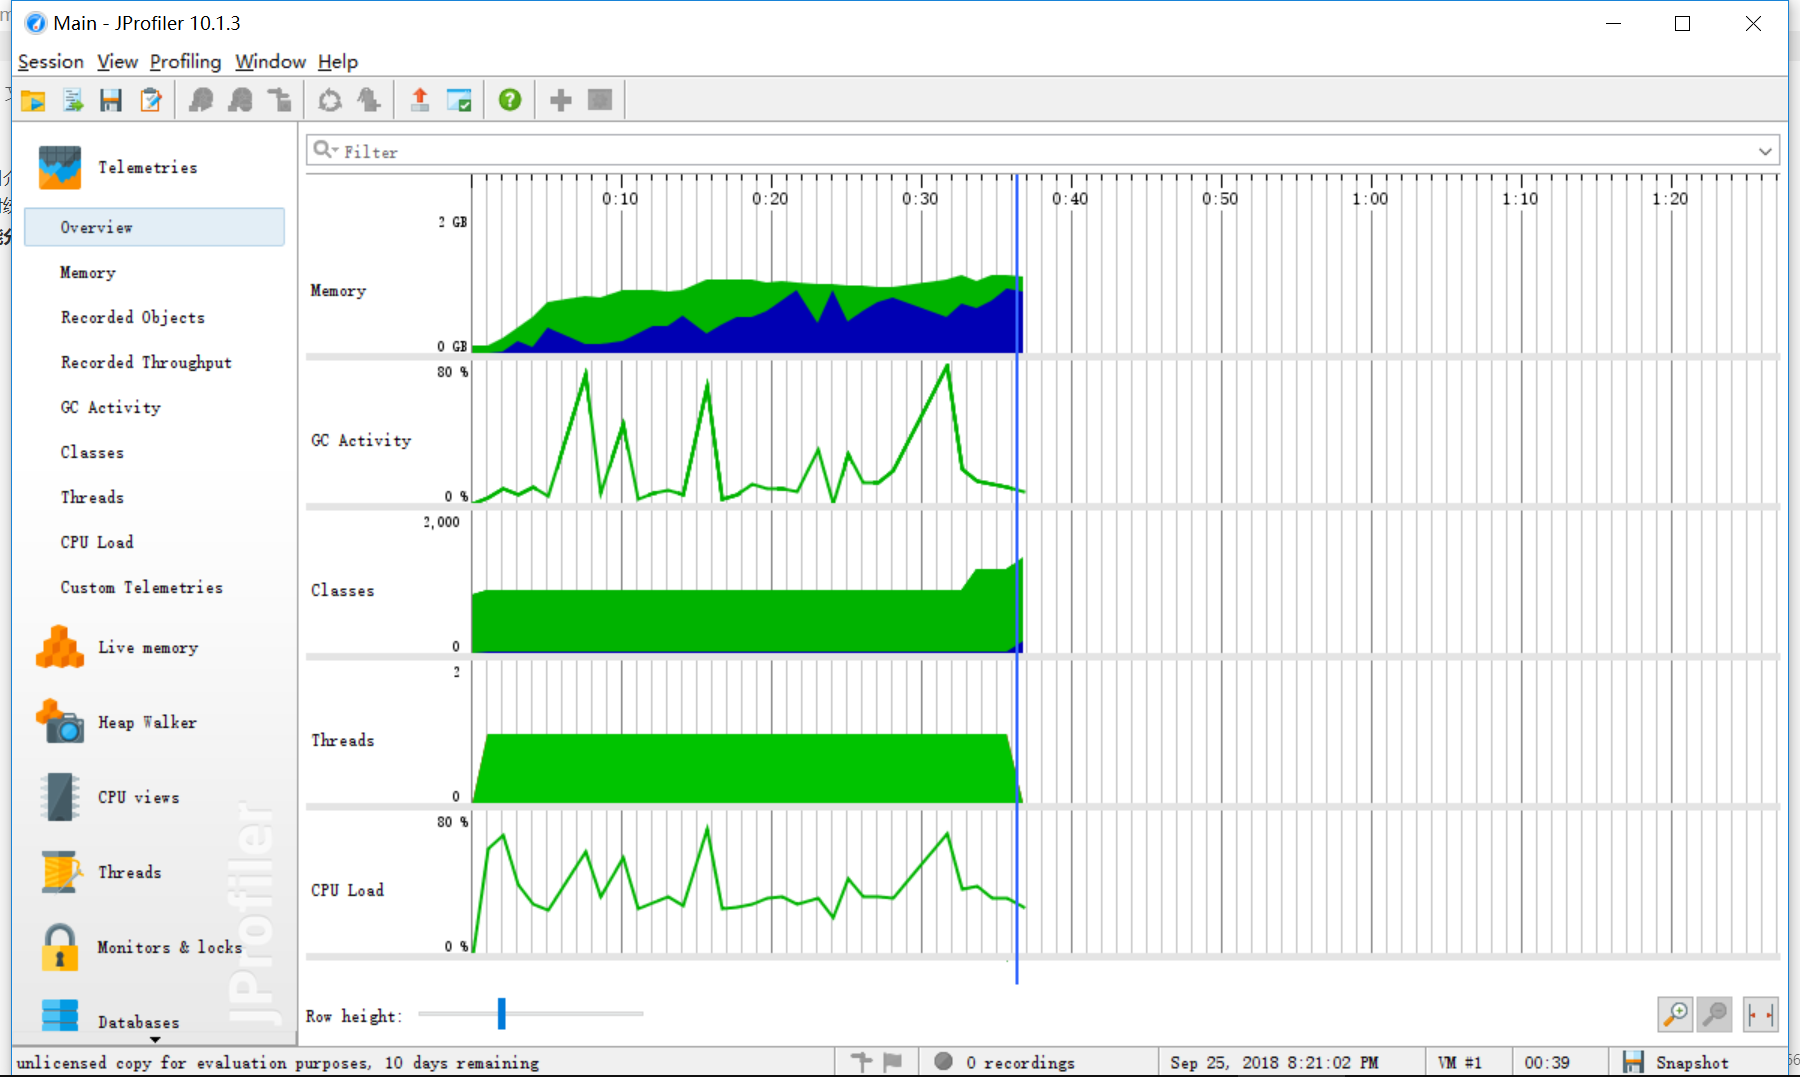1800x1077 pixels.
Task: Open view settings window icon
Action: (459, 100)
